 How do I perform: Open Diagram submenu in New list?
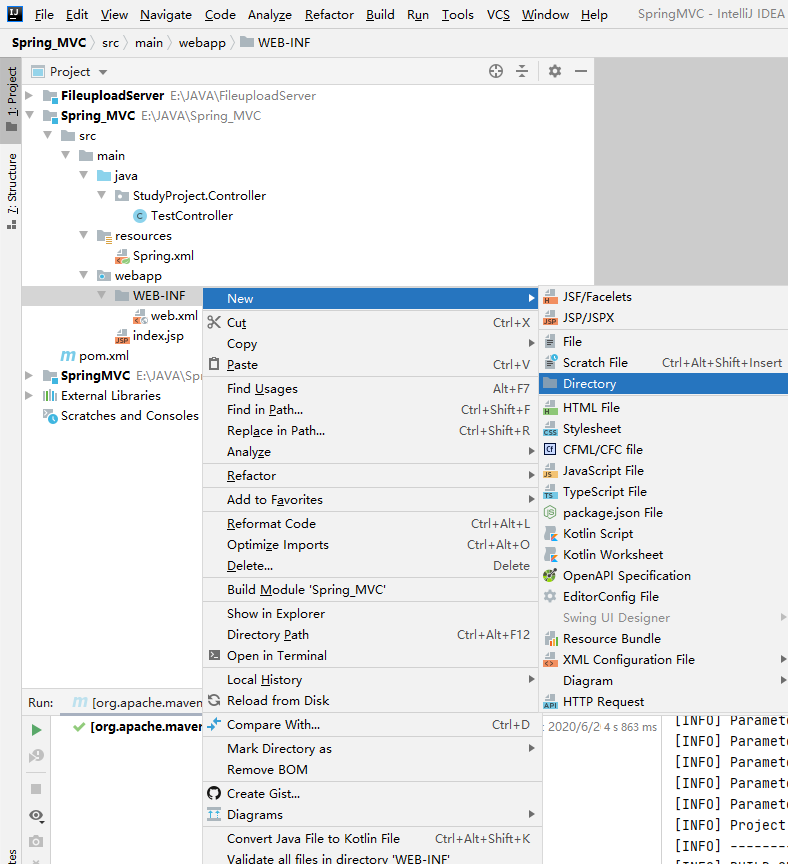pyautogui.click(x=664, y=681)
